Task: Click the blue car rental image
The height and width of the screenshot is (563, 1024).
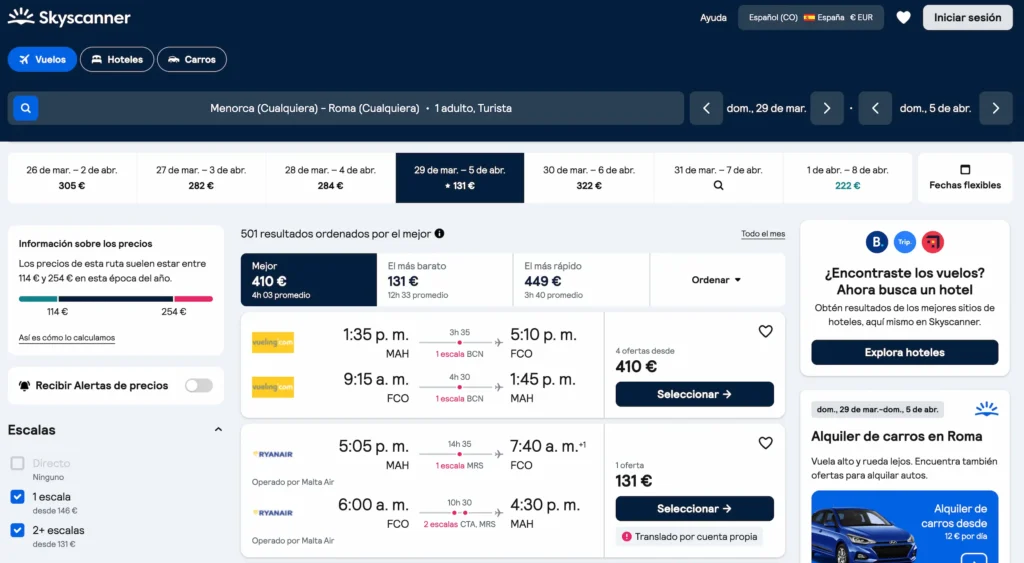Action: [904, 526]
